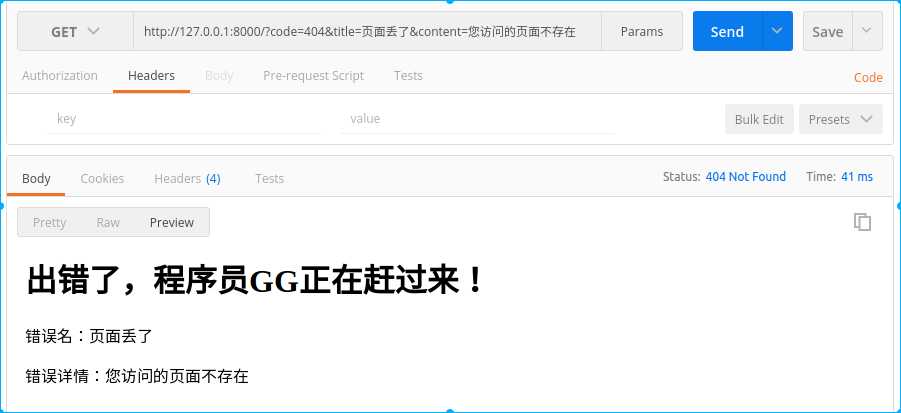Click the 41 ms response time
The image size is (901, 413).
tap(857, 177)
